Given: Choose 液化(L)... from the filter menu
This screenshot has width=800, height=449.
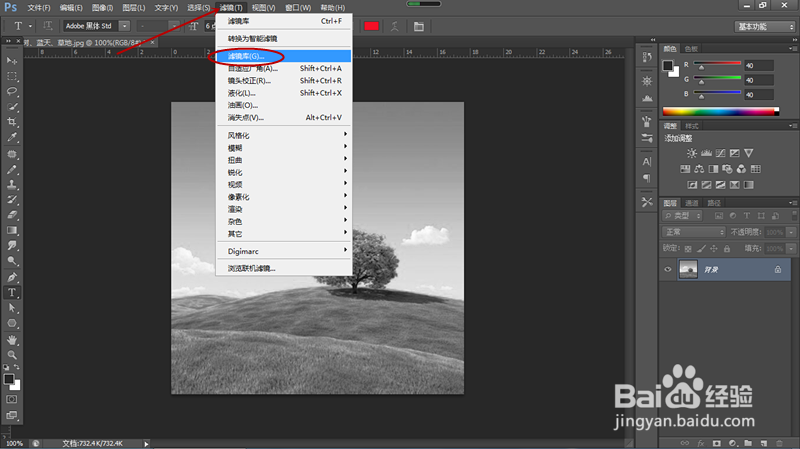Looking at the screenshot, I should coord(284,93).
